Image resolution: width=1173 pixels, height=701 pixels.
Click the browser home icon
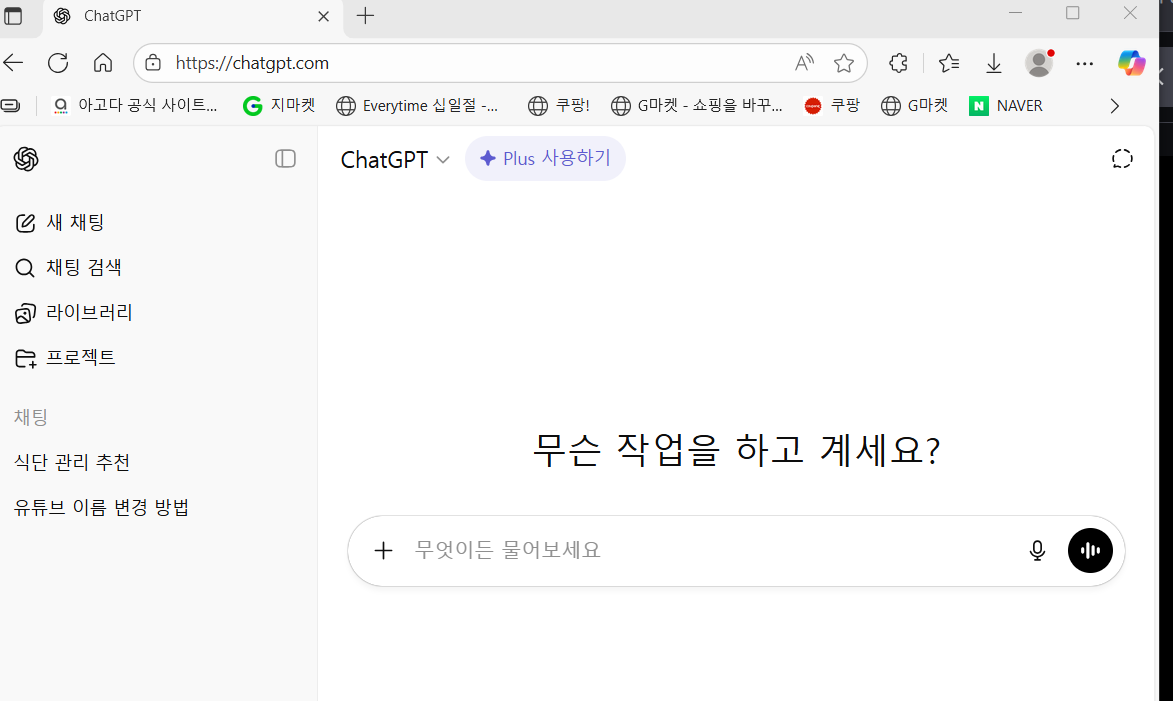(102, 63)
